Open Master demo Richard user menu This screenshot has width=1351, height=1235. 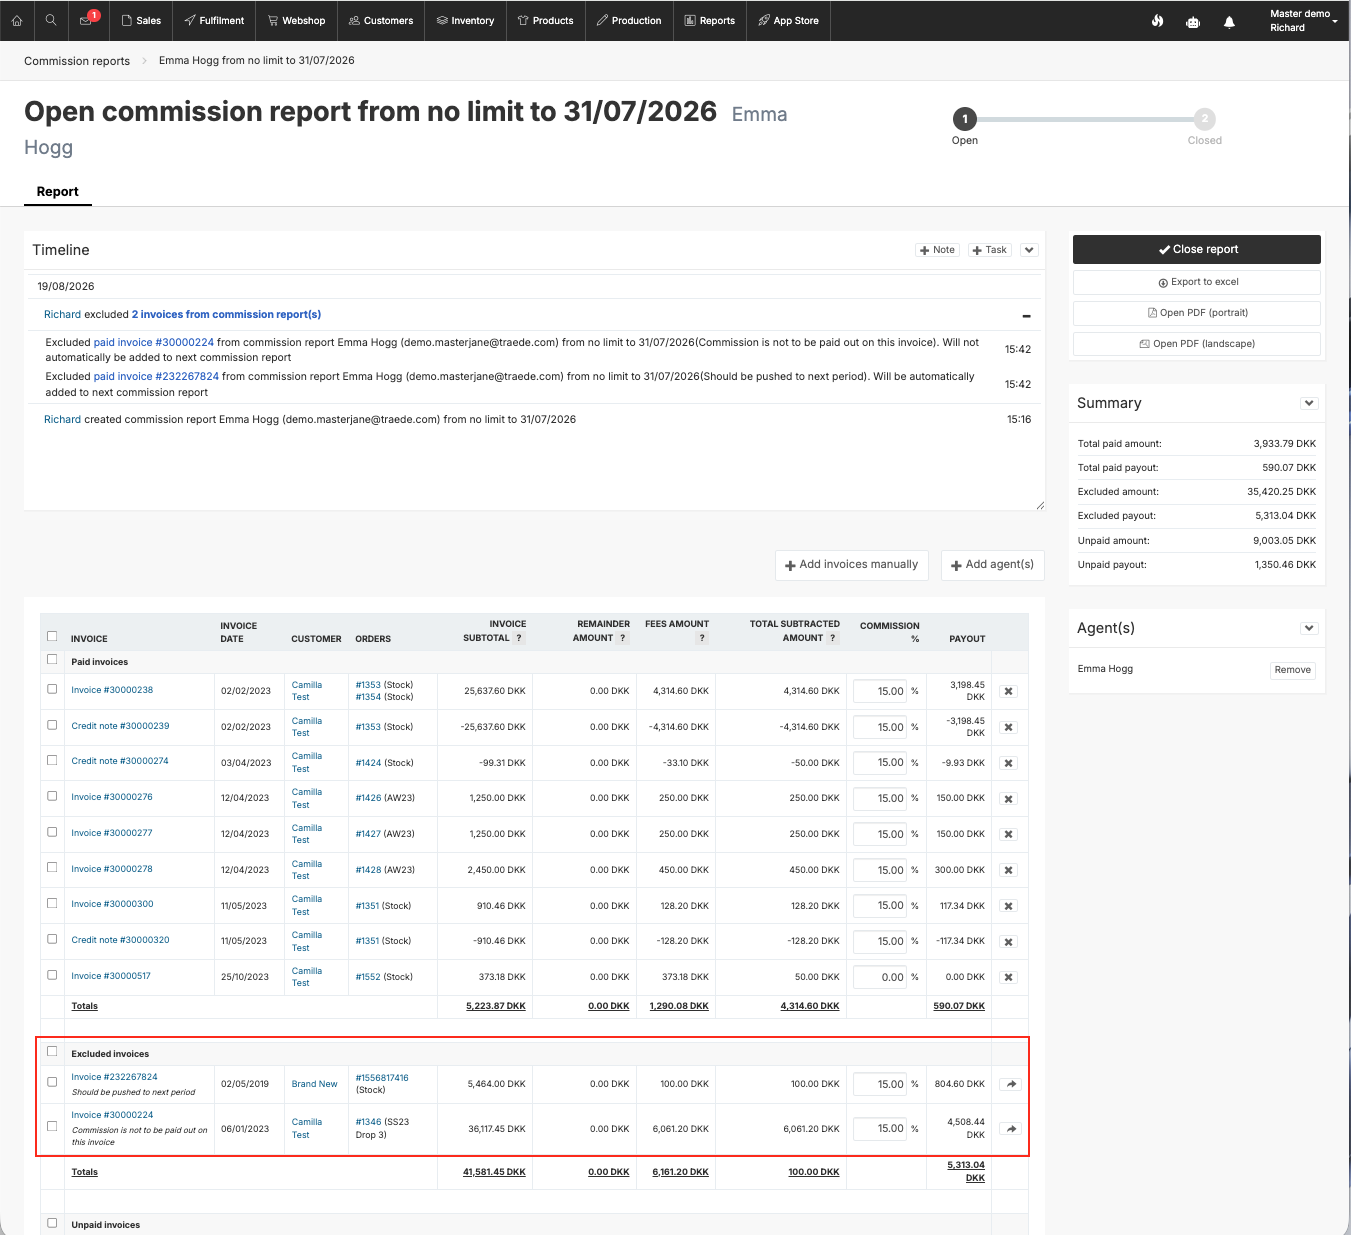(1302, 21)
